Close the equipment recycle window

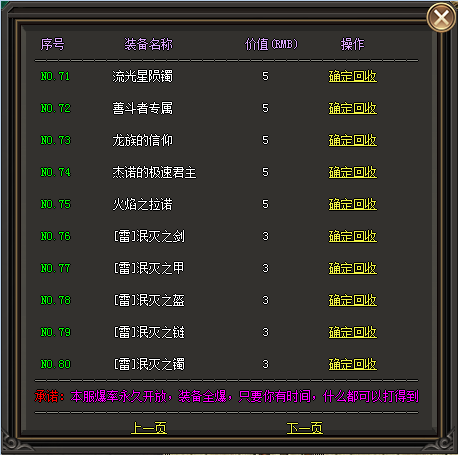pyautogui.click(x=441, y=17)
